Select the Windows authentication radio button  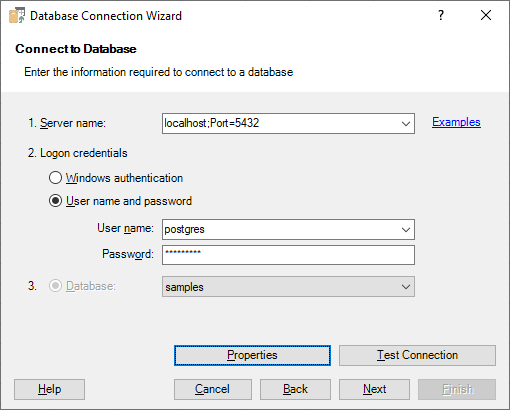click(55, 178)
